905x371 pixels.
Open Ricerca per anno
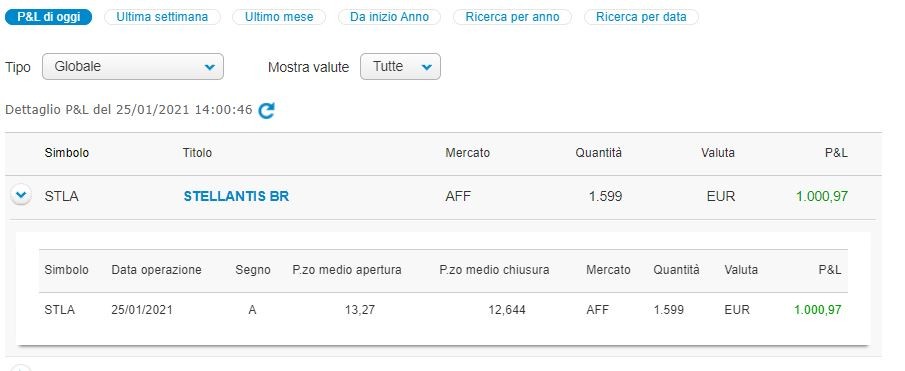coord(513,17)
